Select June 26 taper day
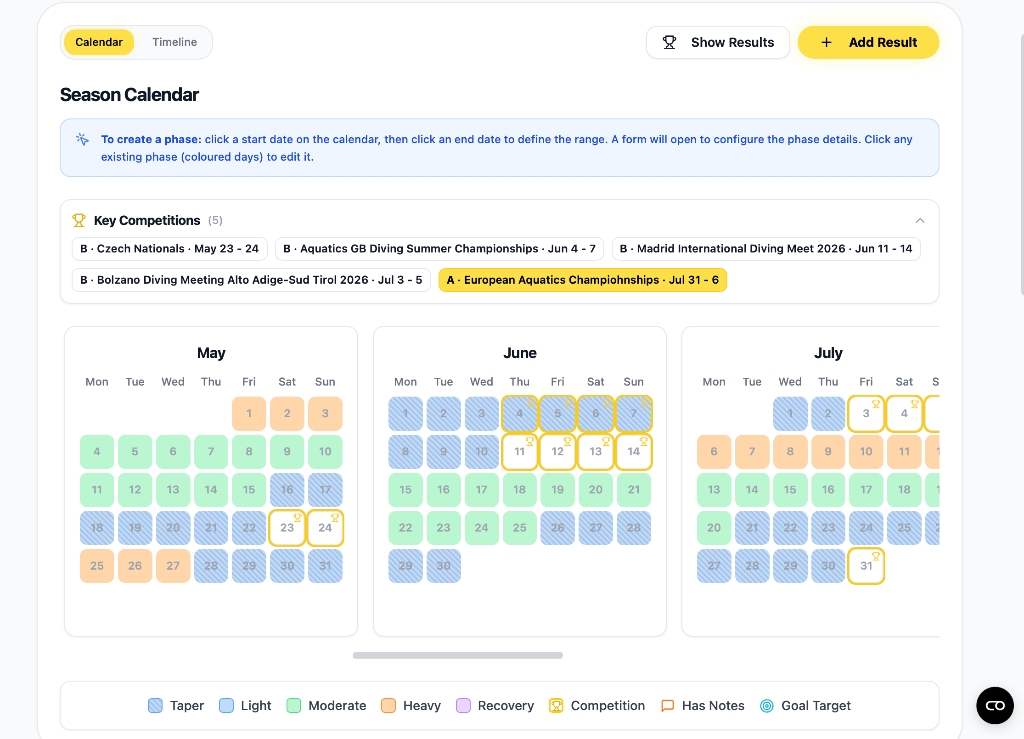The image size is (1024, 739). (x=558, y=527)
